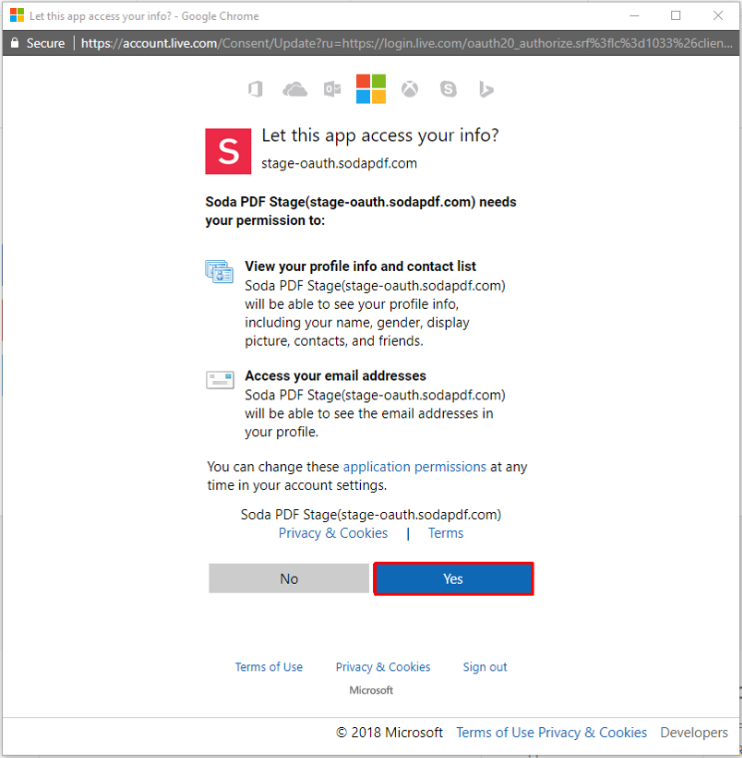
Task: Click the Microsoft logo in the Chrome title bar
Action: pyautogui.click(x=17, y=15)
